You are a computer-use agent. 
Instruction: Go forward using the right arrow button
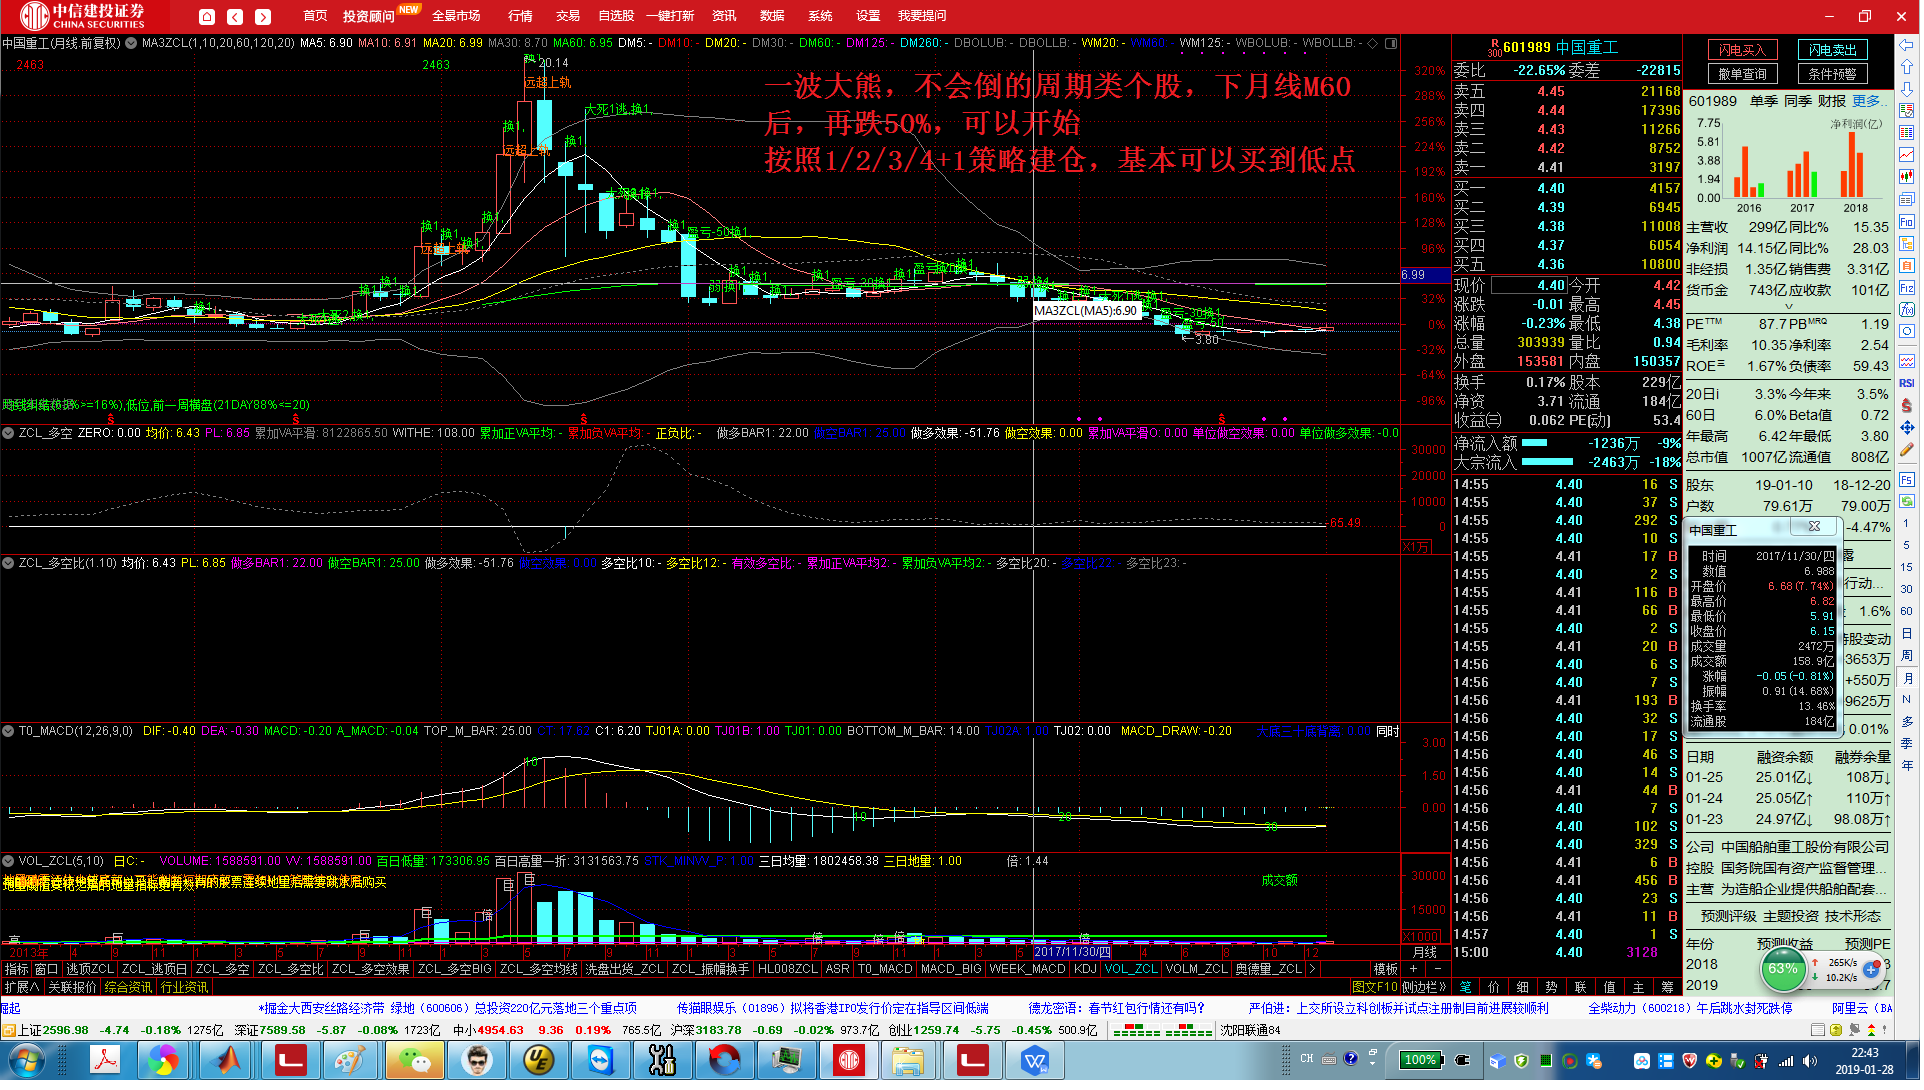[263, 16]
